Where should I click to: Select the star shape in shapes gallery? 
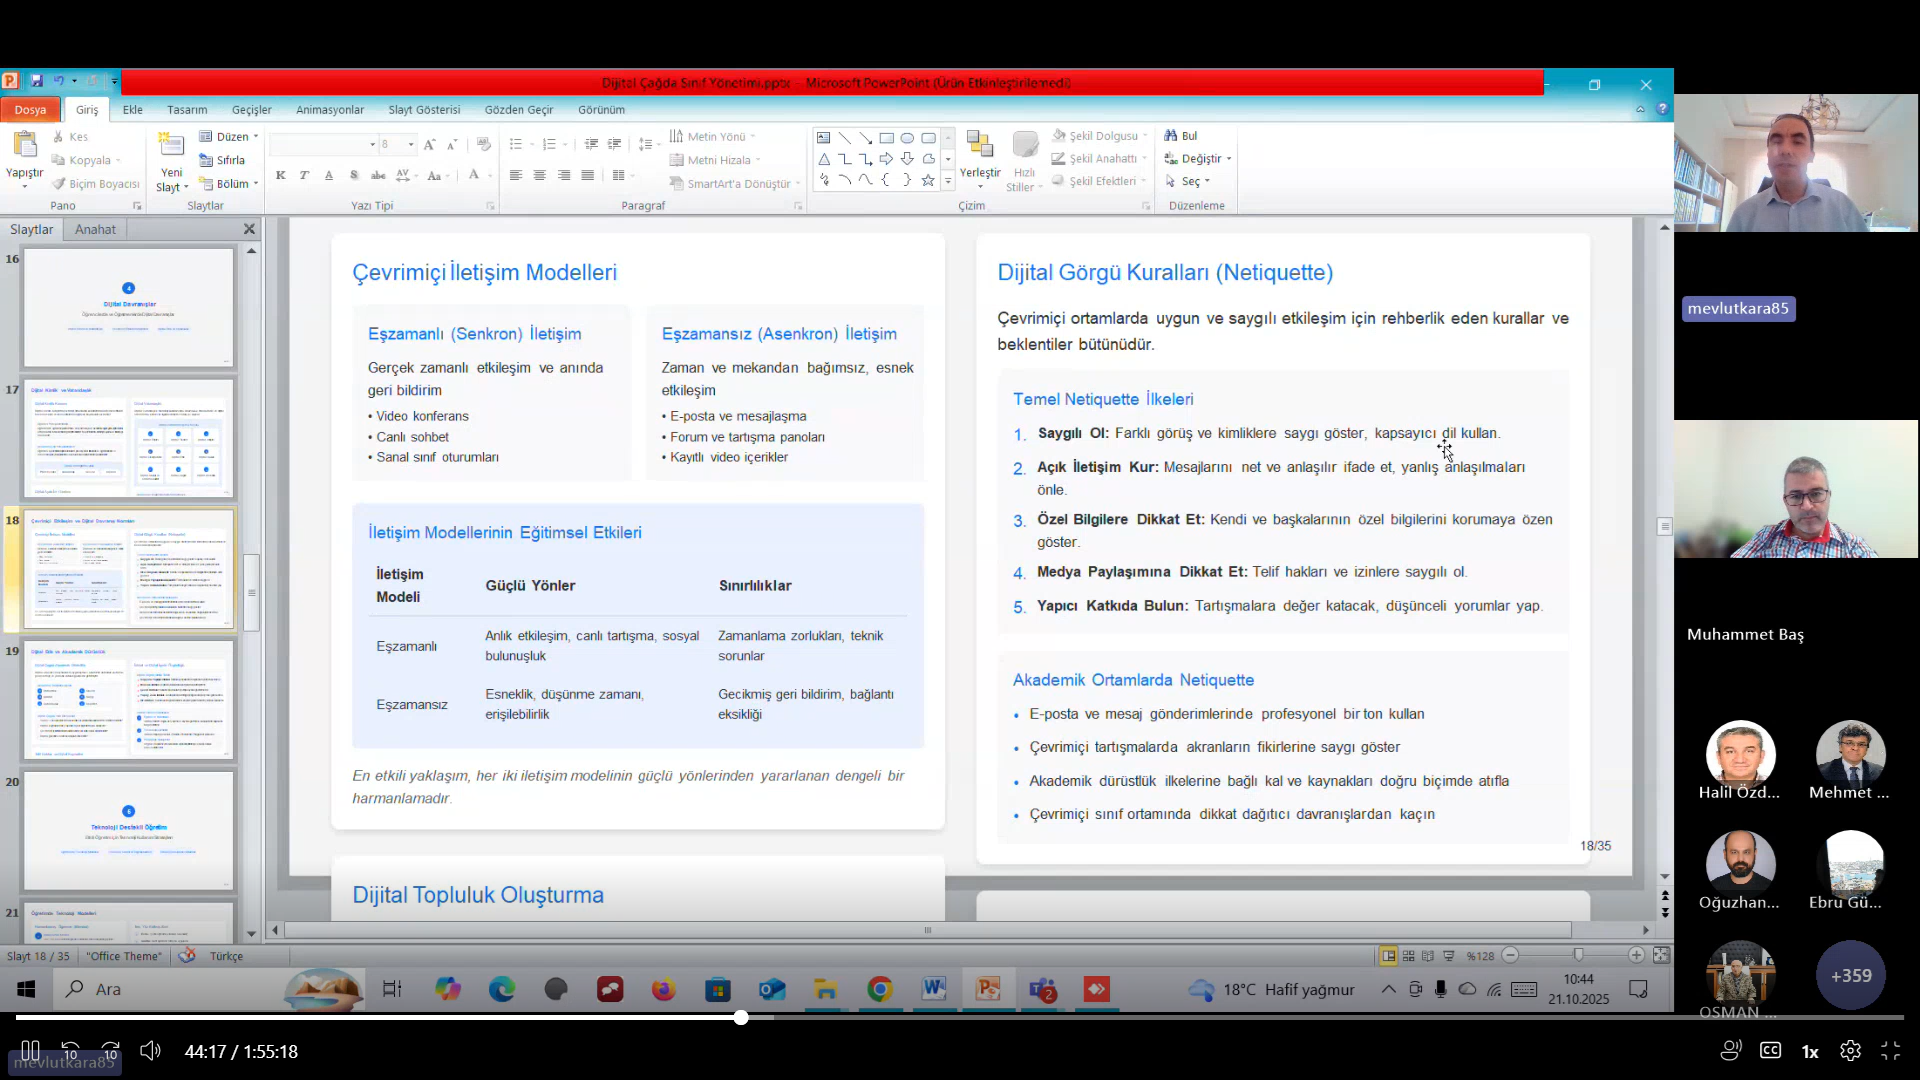tap(928, 181)
